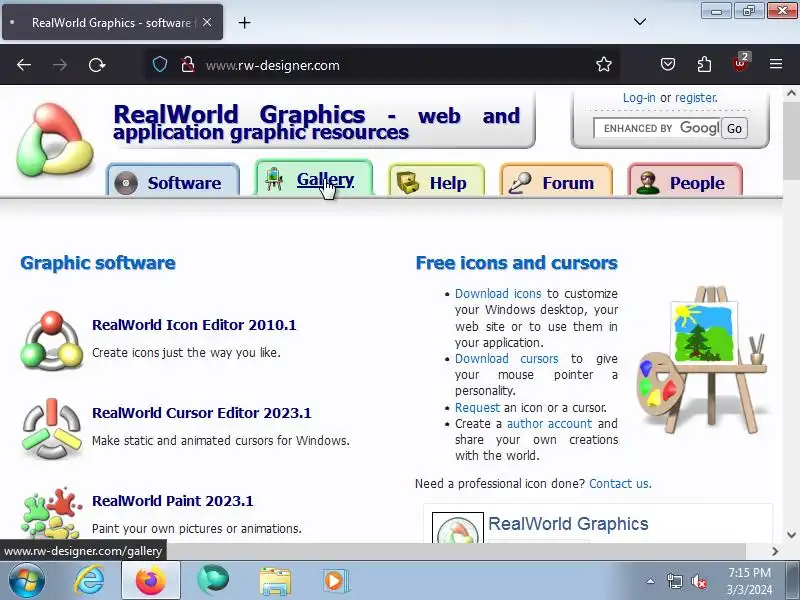Go back with the browser back arrow
The image size is (800, 600).
(24, 65)
